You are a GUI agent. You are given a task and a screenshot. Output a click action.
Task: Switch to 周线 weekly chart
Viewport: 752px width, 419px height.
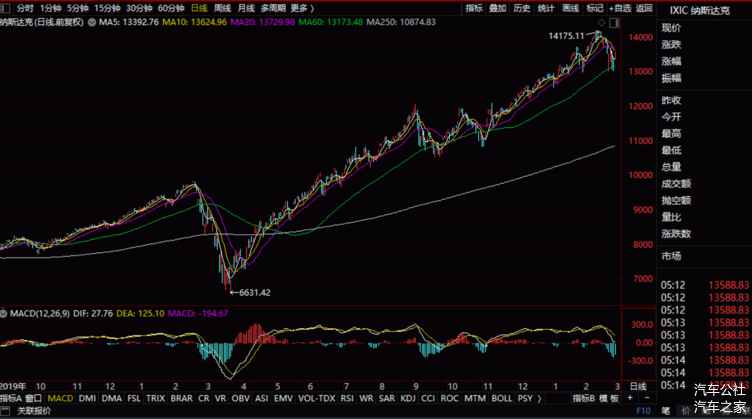point(223,8)
